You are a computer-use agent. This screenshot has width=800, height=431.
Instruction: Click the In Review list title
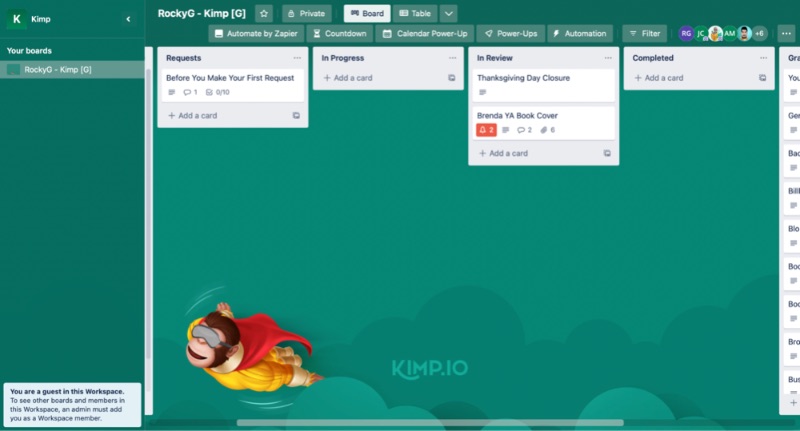coord(495,58)
